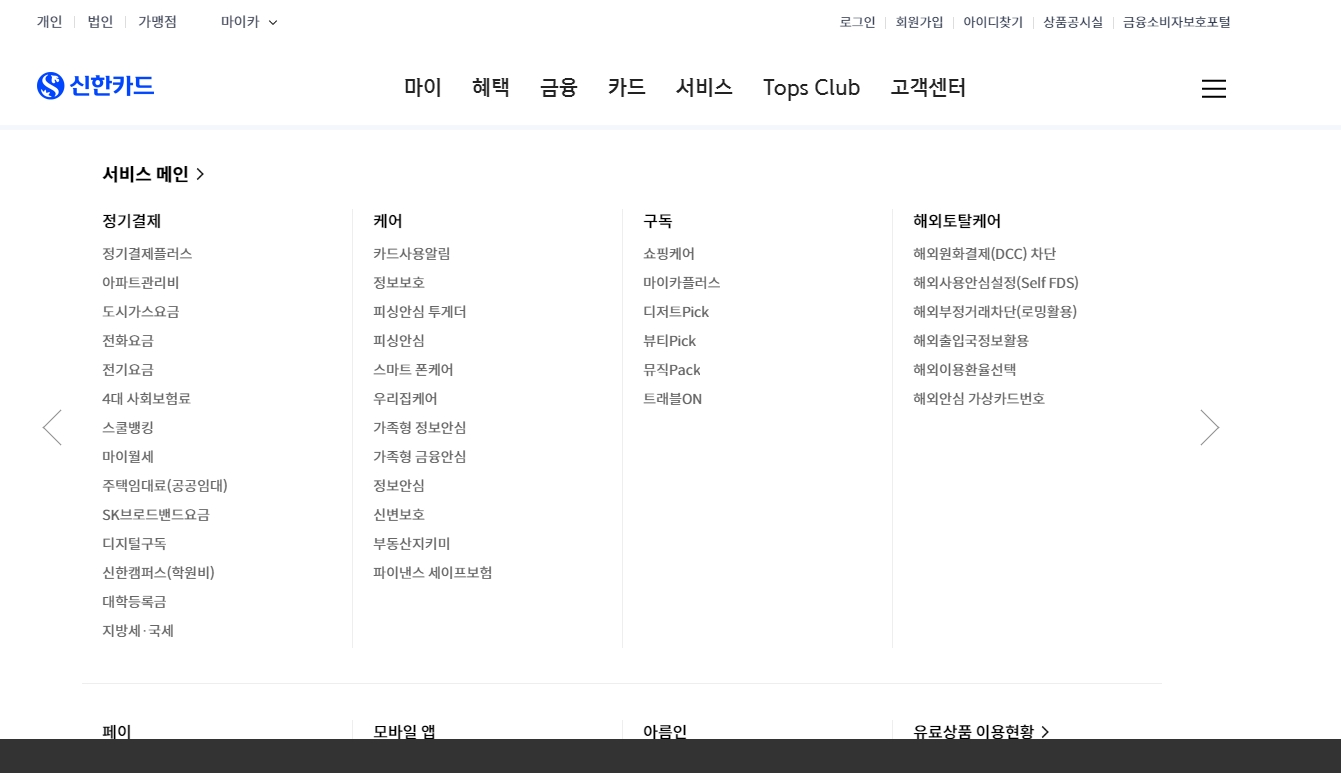The height and width of the screenshot is (773, 1341).
Task: Open 지방세·국세
Action: pyautogui.click(x=138, y=631)
